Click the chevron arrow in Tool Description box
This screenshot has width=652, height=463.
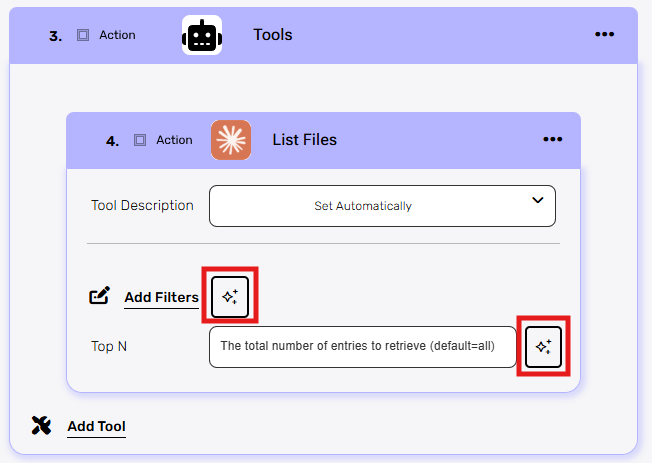tap(537, 201)
